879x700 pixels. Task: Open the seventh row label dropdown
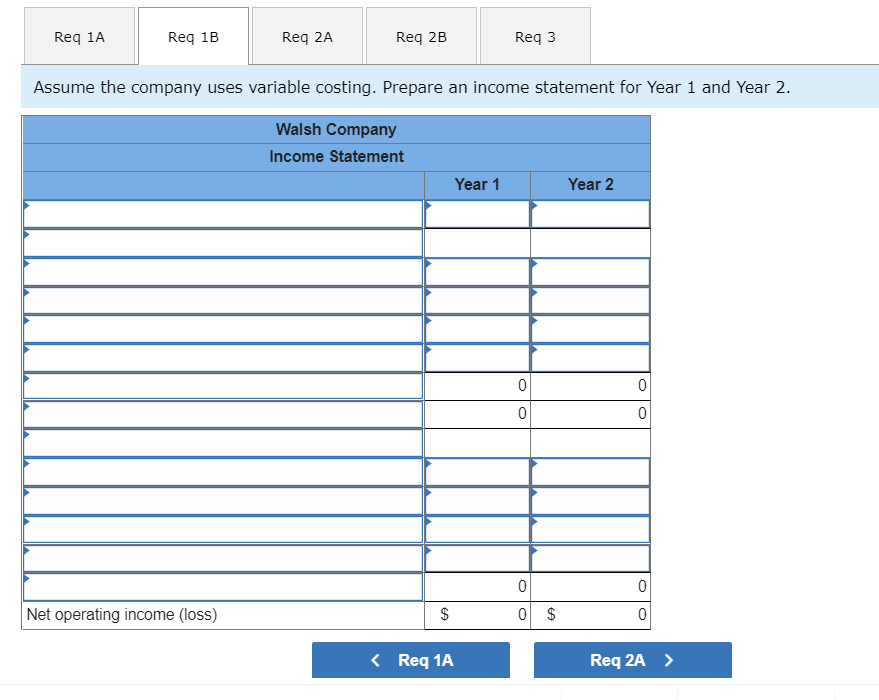click(223, 386)
